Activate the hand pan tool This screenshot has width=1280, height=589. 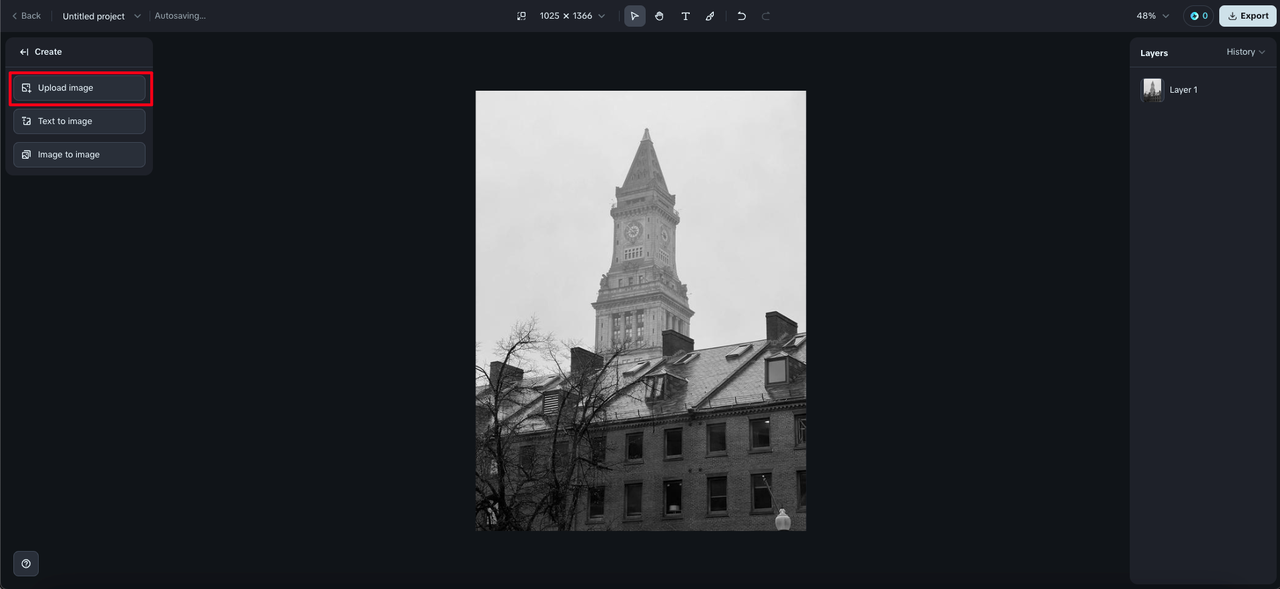point(659,16)
